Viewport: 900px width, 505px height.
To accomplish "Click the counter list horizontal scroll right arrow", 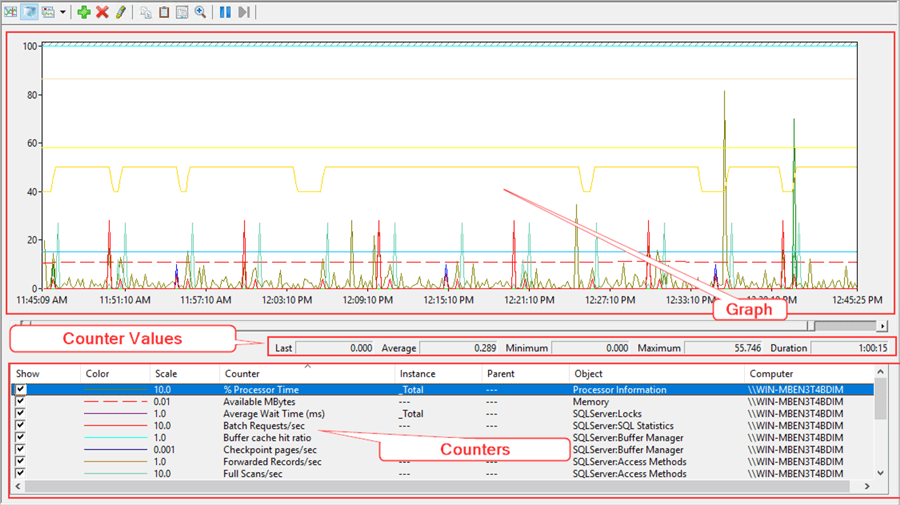I will pyautogui.click(x=867, y=486).
